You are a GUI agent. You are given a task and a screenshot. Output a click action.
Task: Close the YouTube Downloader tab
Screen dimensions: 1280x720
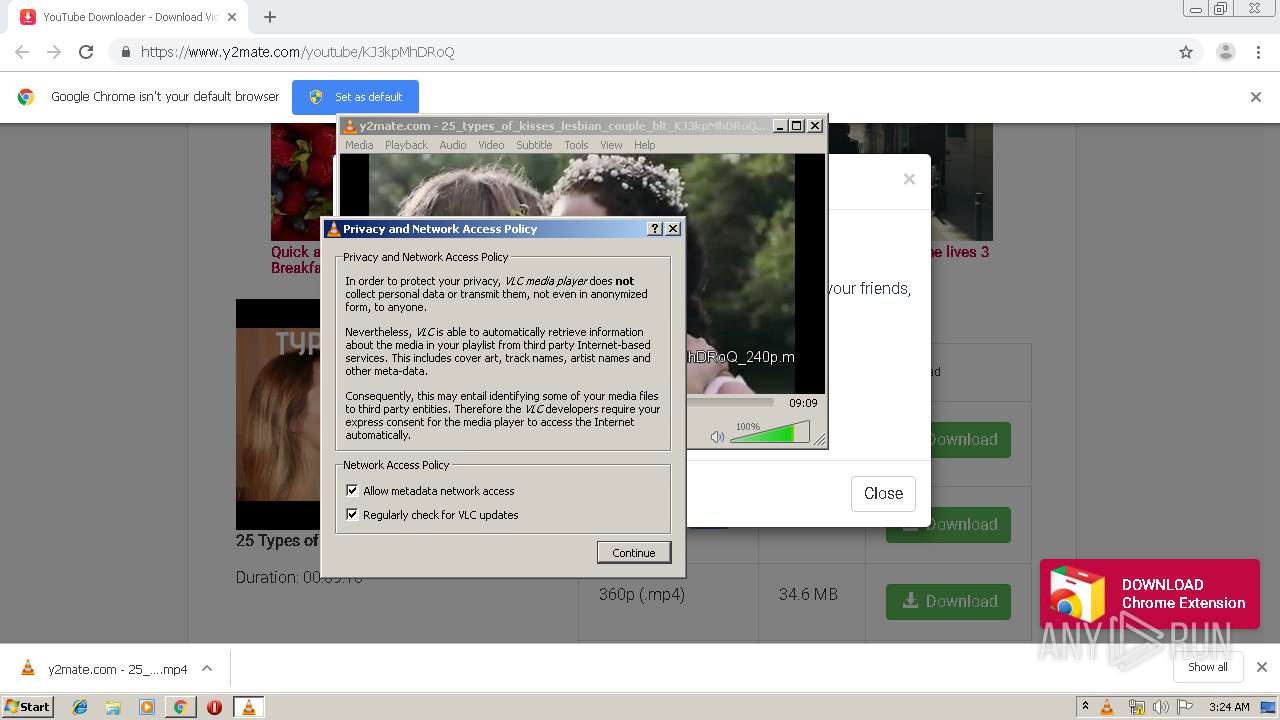233,17
